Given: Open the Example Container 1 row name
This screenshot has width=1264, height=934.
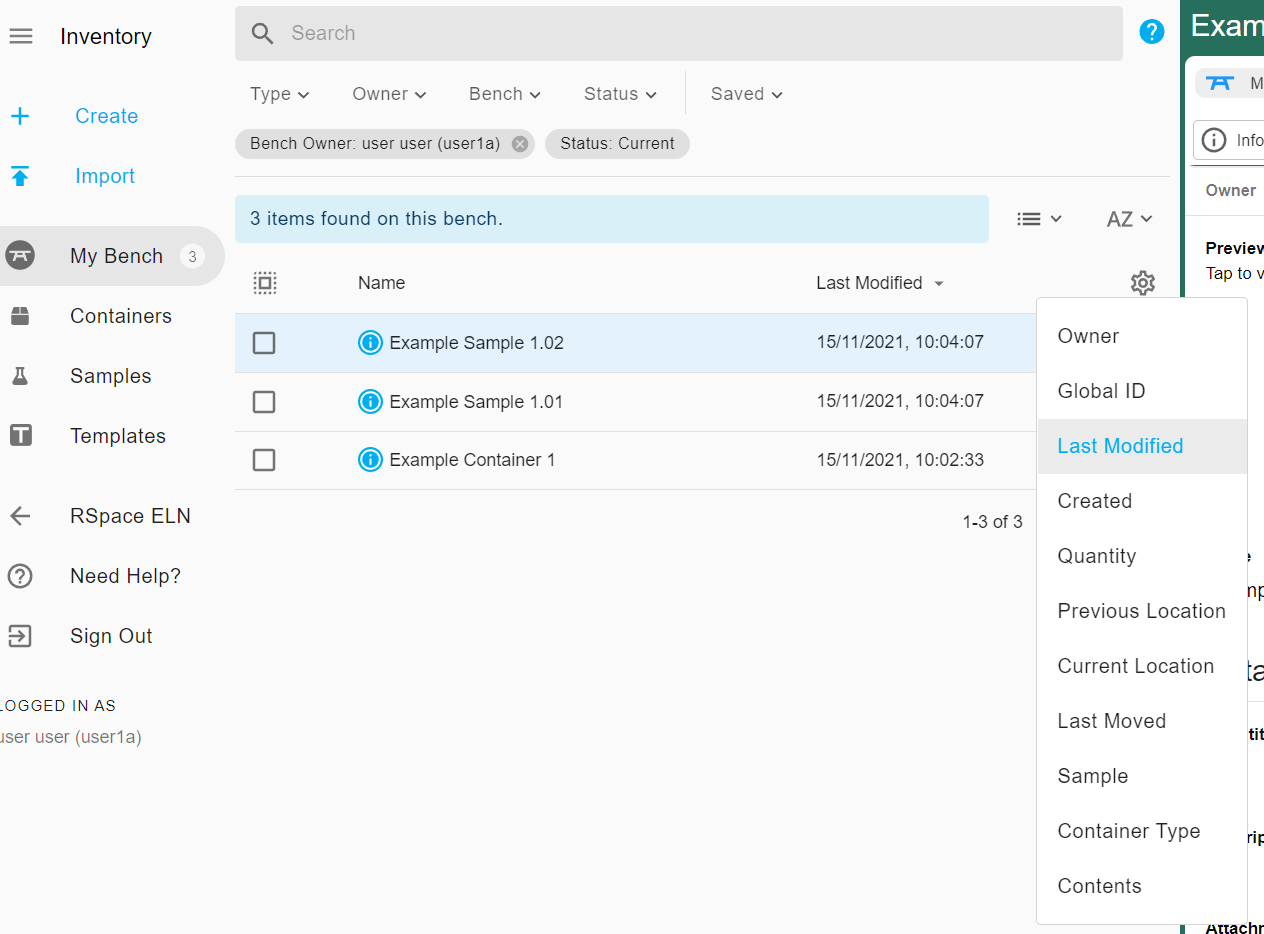Looking at the screenshot, I should (472, 460).
